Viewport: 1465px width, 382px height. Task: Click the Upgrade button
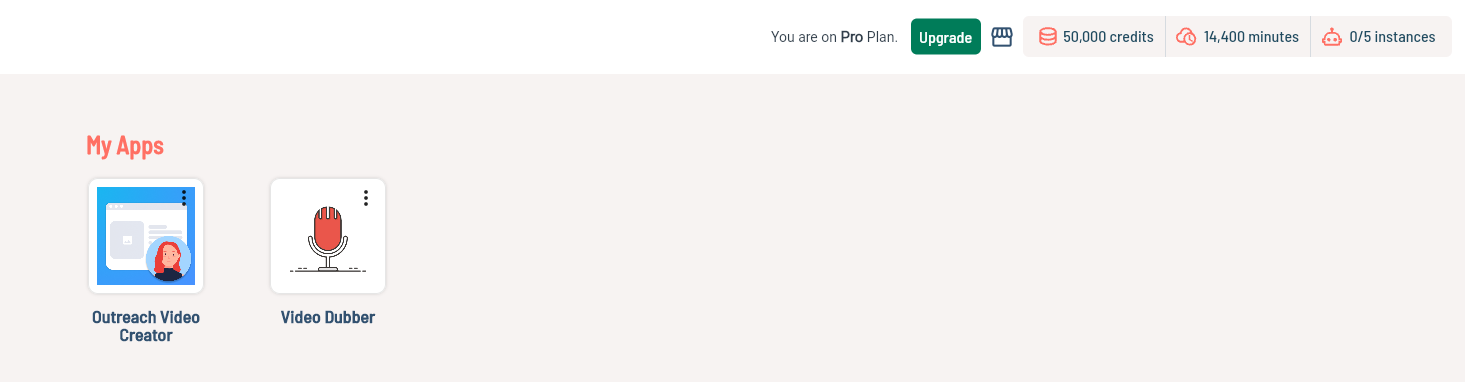[x=945, y=37]
